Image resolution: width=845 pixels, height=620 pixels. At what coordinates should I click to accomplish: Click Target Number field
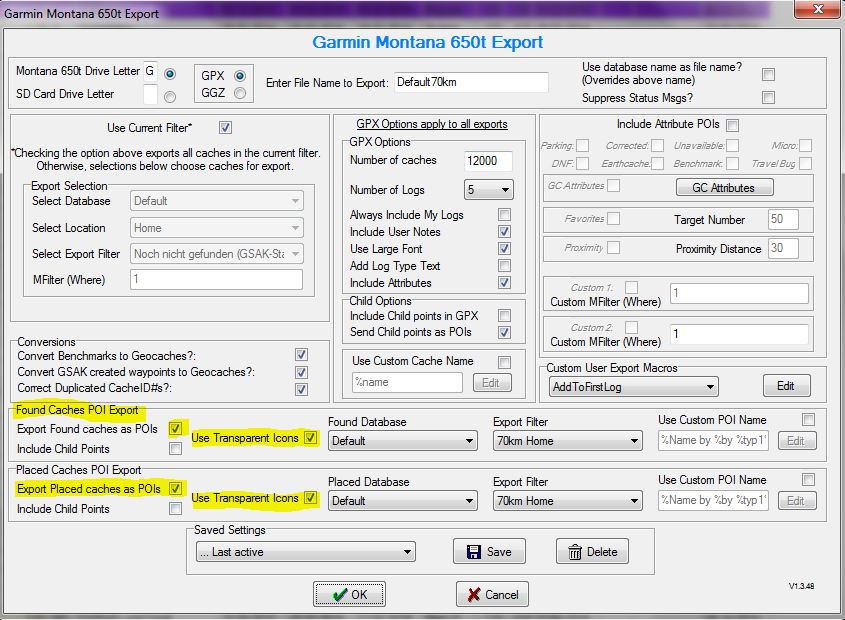tap(783, 219)
